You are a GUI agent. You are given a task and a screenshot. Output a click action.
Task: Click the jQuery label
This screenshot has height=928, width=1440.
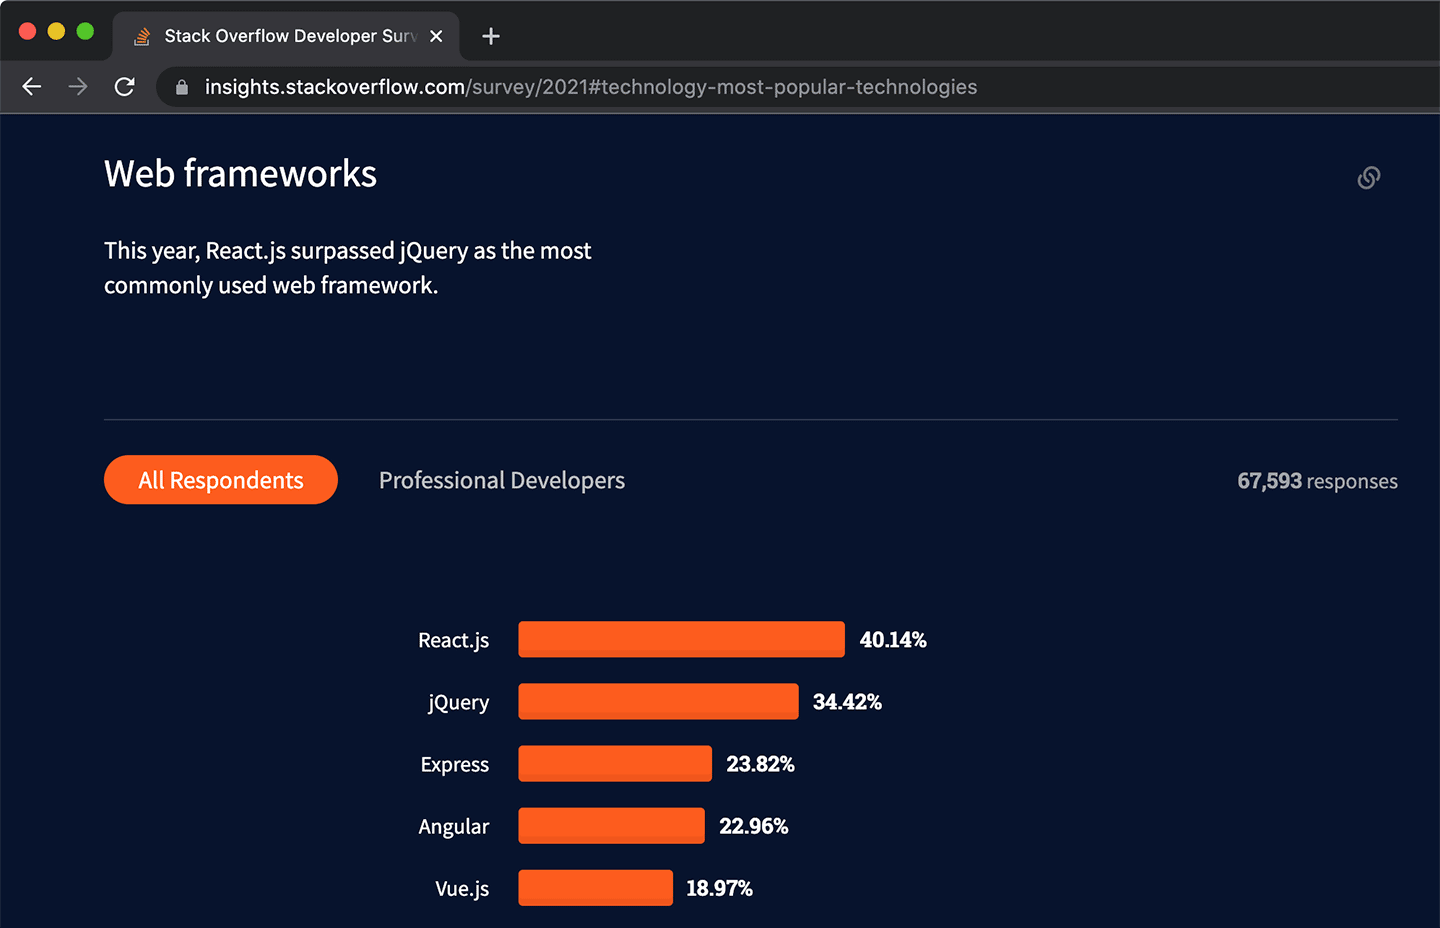[458, 703]
